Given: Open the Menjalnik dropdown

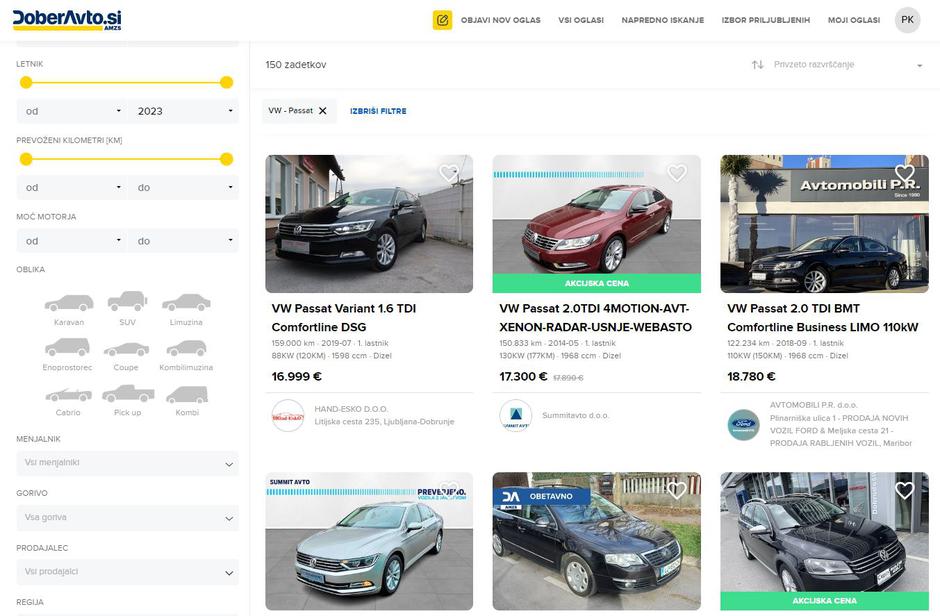Looking at the screenshot, I should coord(127,463).
